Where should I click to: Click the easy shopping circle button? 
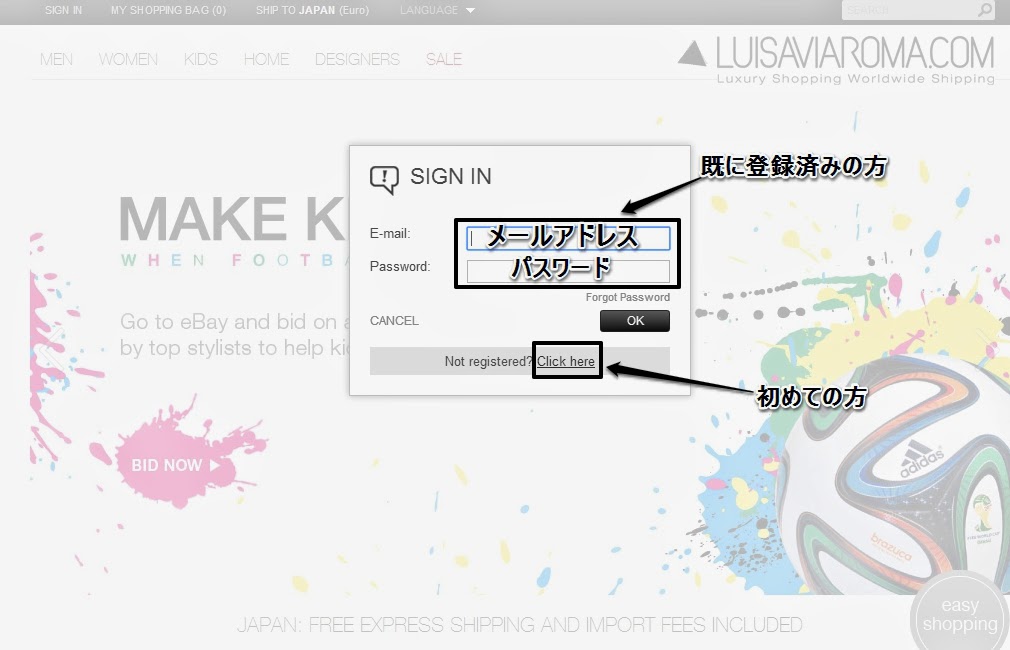click(959, 614)
